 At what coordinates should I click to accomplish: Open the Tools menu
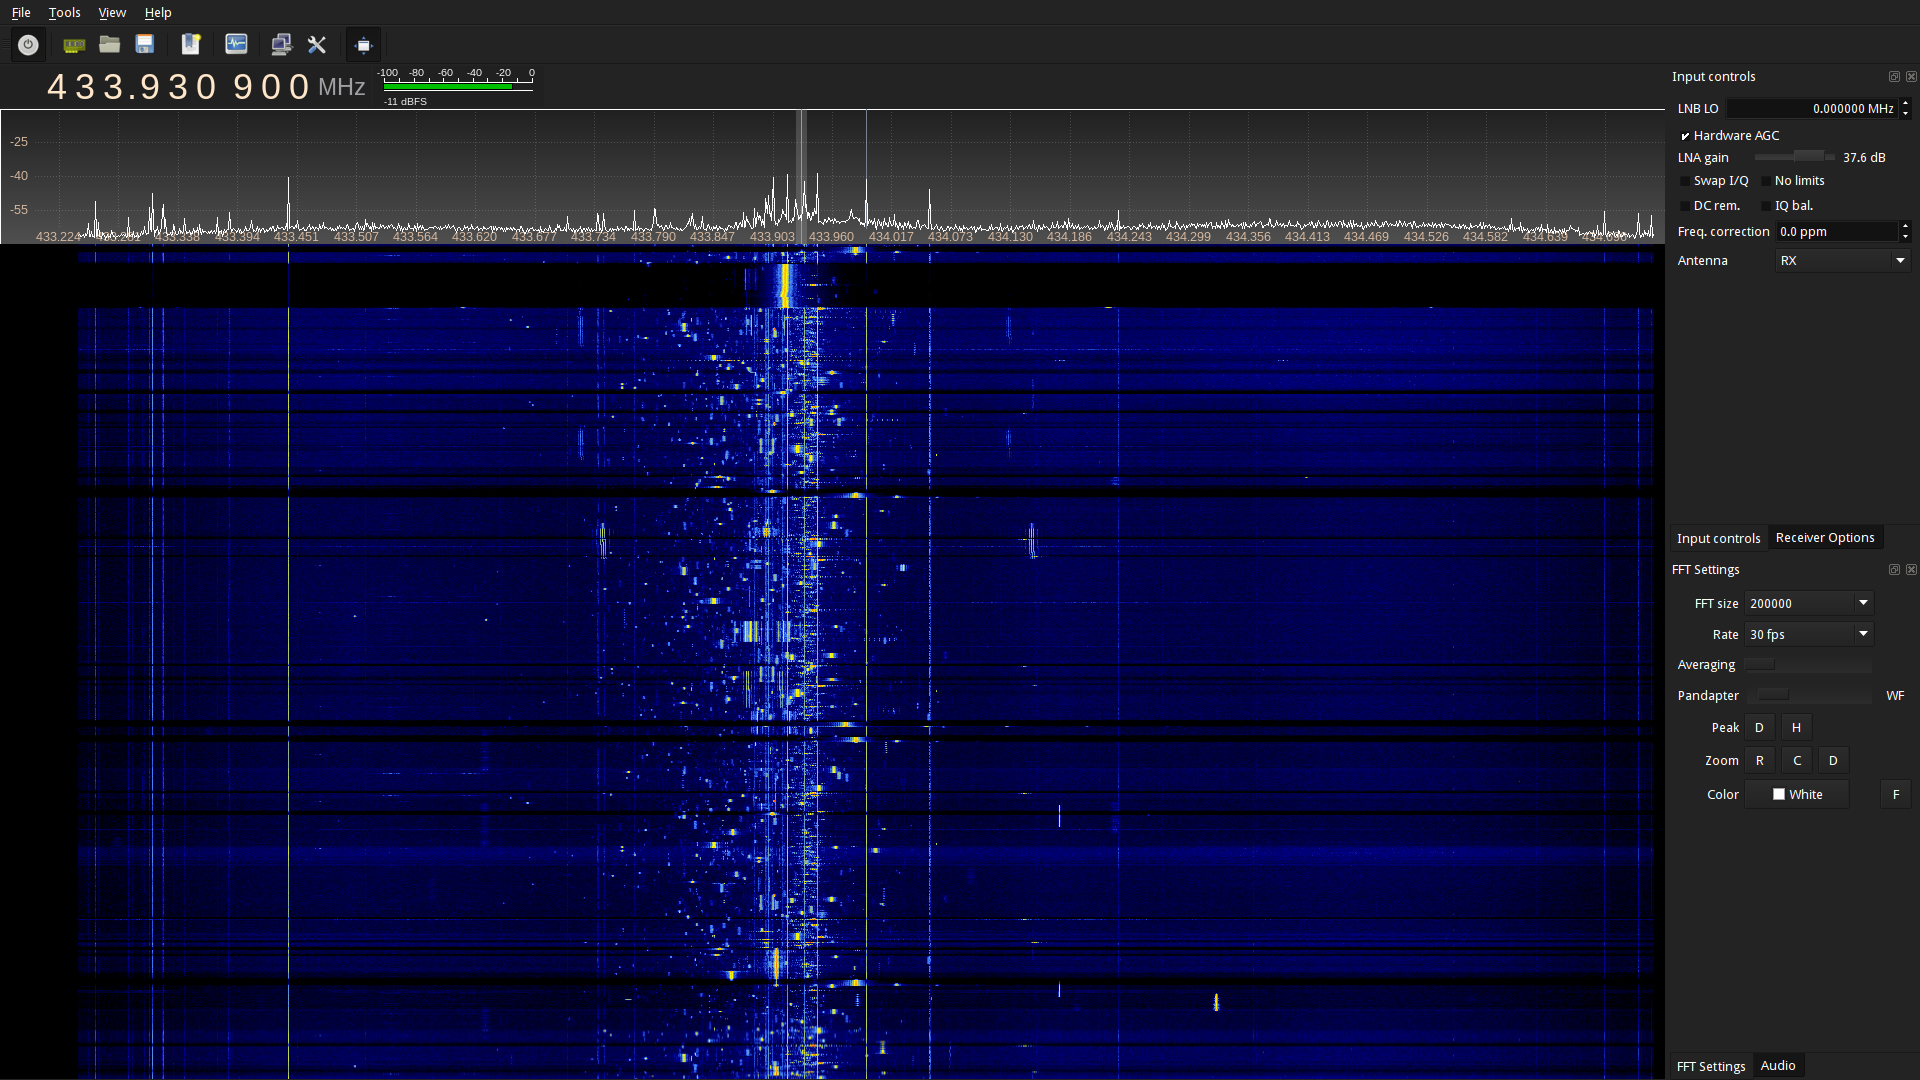tap(64, 13)
